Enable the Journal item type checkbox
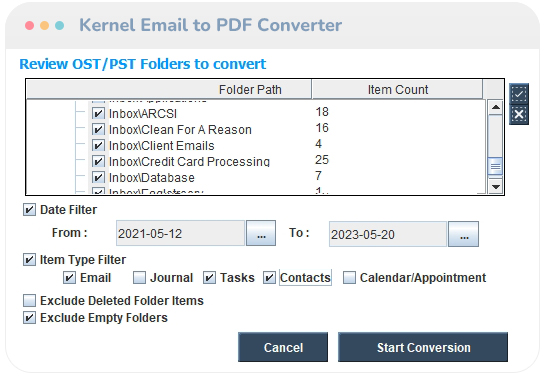545x380 pixels. pos(139,277)
